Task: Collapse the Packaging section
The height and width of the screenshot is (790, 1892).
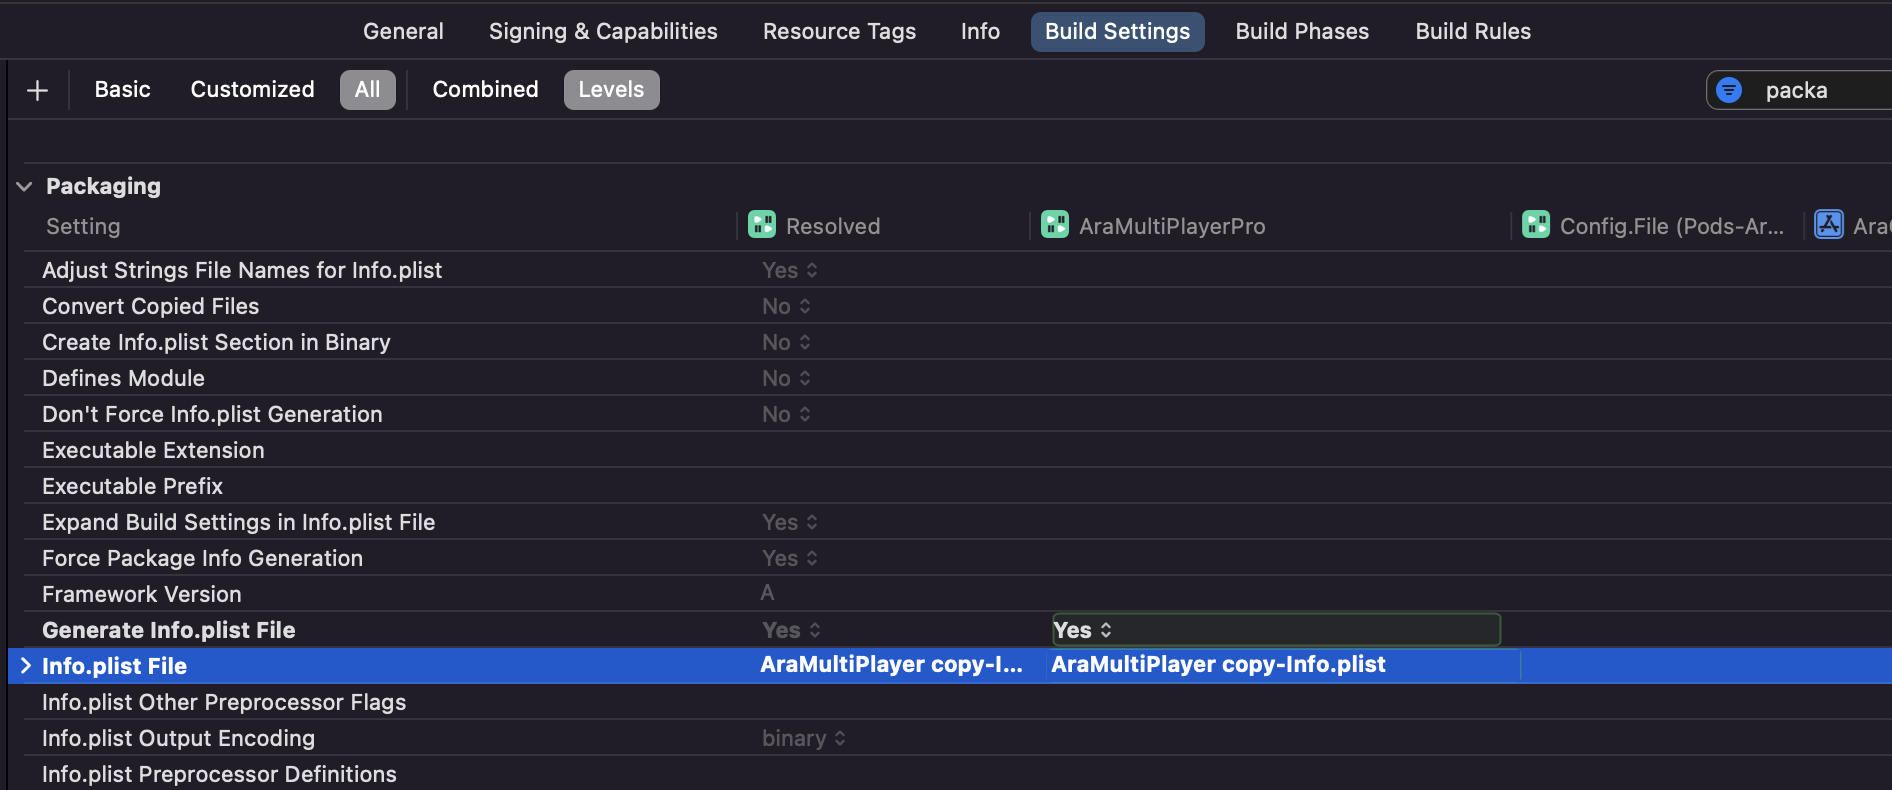Action: [24, 186]
